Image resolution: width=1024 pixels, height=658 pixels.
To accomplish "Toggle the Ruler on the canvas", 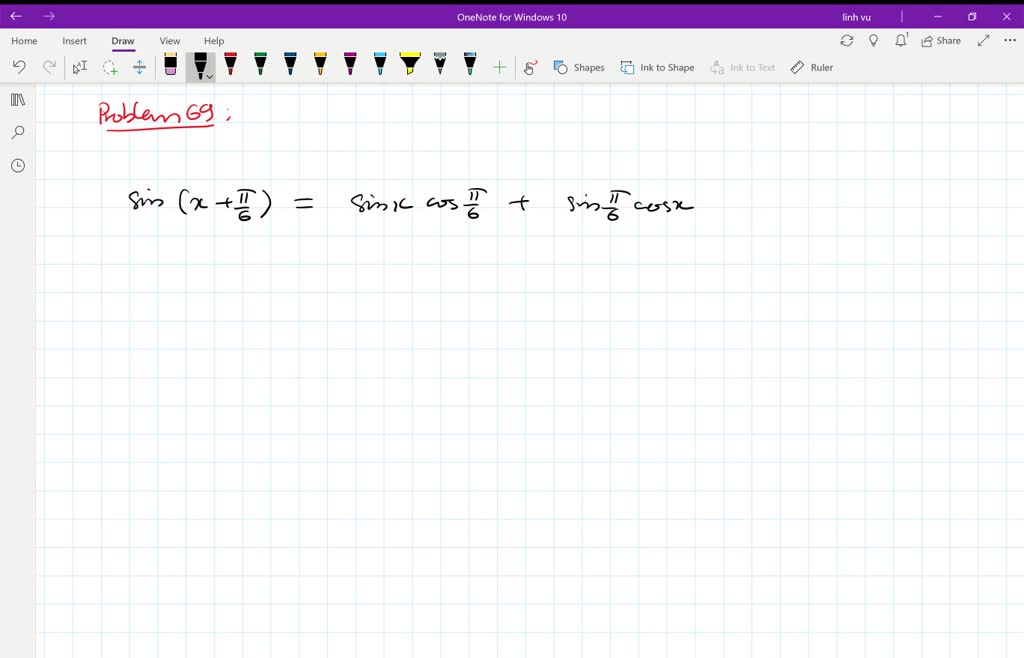I will click(812, 66).
